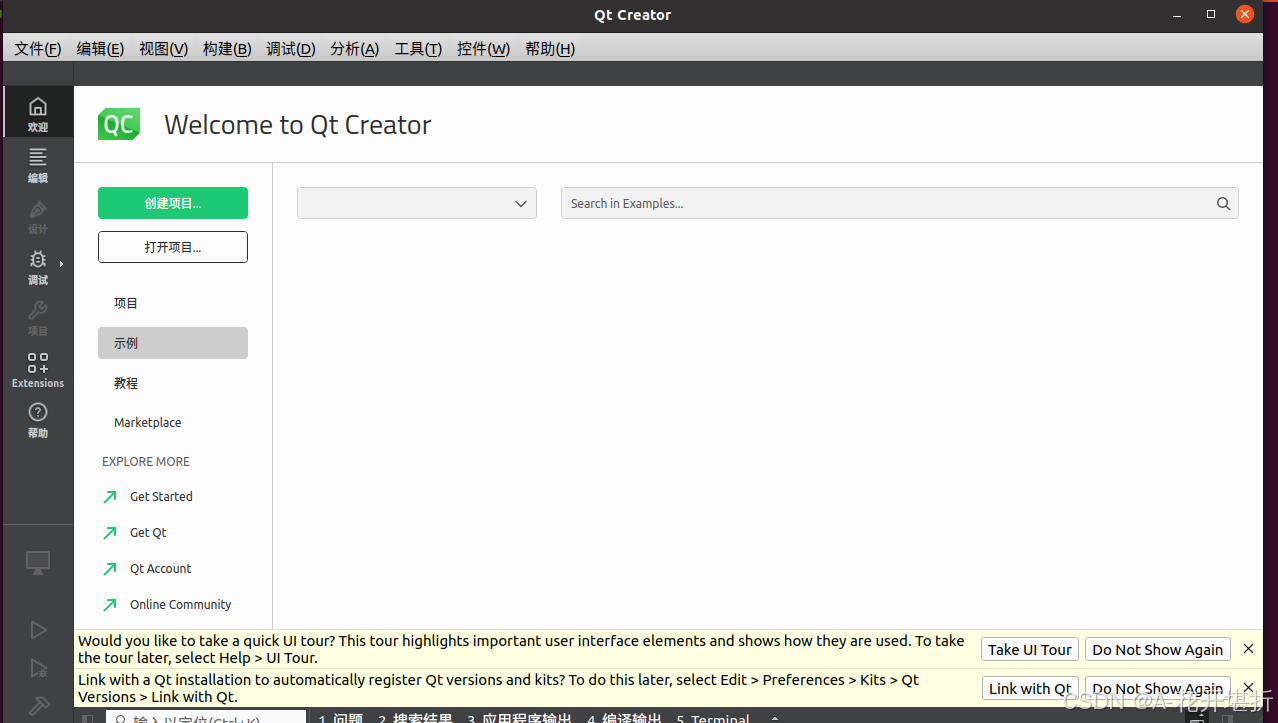Image resolution: width=1278 pixels, height=723 pixels.
Task: Open the Projects (项目) mode in sidebar
Action: tap(37, 317)
